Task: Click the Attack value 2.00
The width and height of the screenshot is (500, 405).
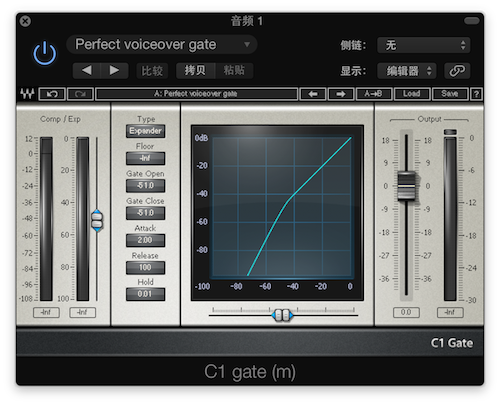Action: tap(145, 240)
